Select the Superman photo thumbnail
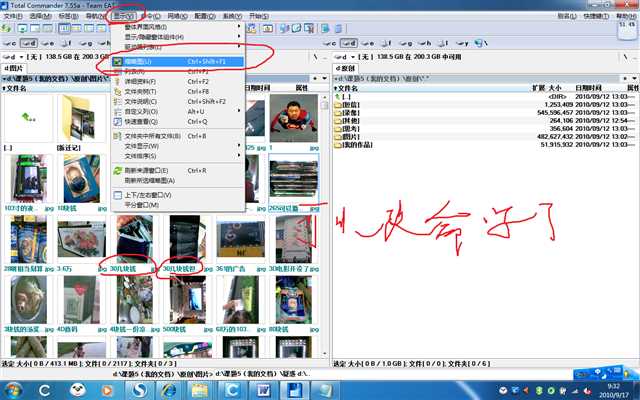Image resolution: width=640 pixels, height=400 pixels. (293, 118)
